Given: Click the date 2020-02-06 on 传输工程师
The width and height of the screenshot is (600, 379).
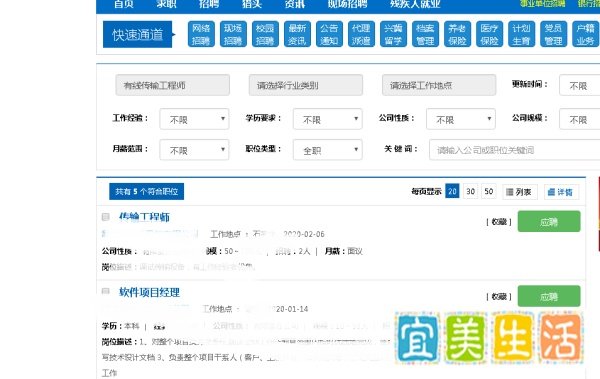Looking at the screenshot, I should [x=304, y=234].
